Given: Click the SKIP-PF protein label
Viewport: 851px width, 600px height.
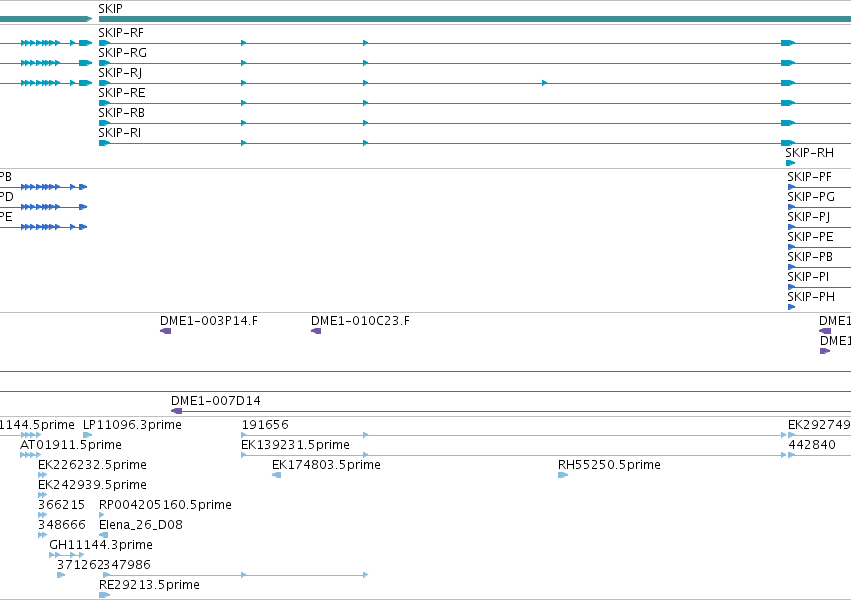Looking at the screenshot, I should [x=809, y=177].
